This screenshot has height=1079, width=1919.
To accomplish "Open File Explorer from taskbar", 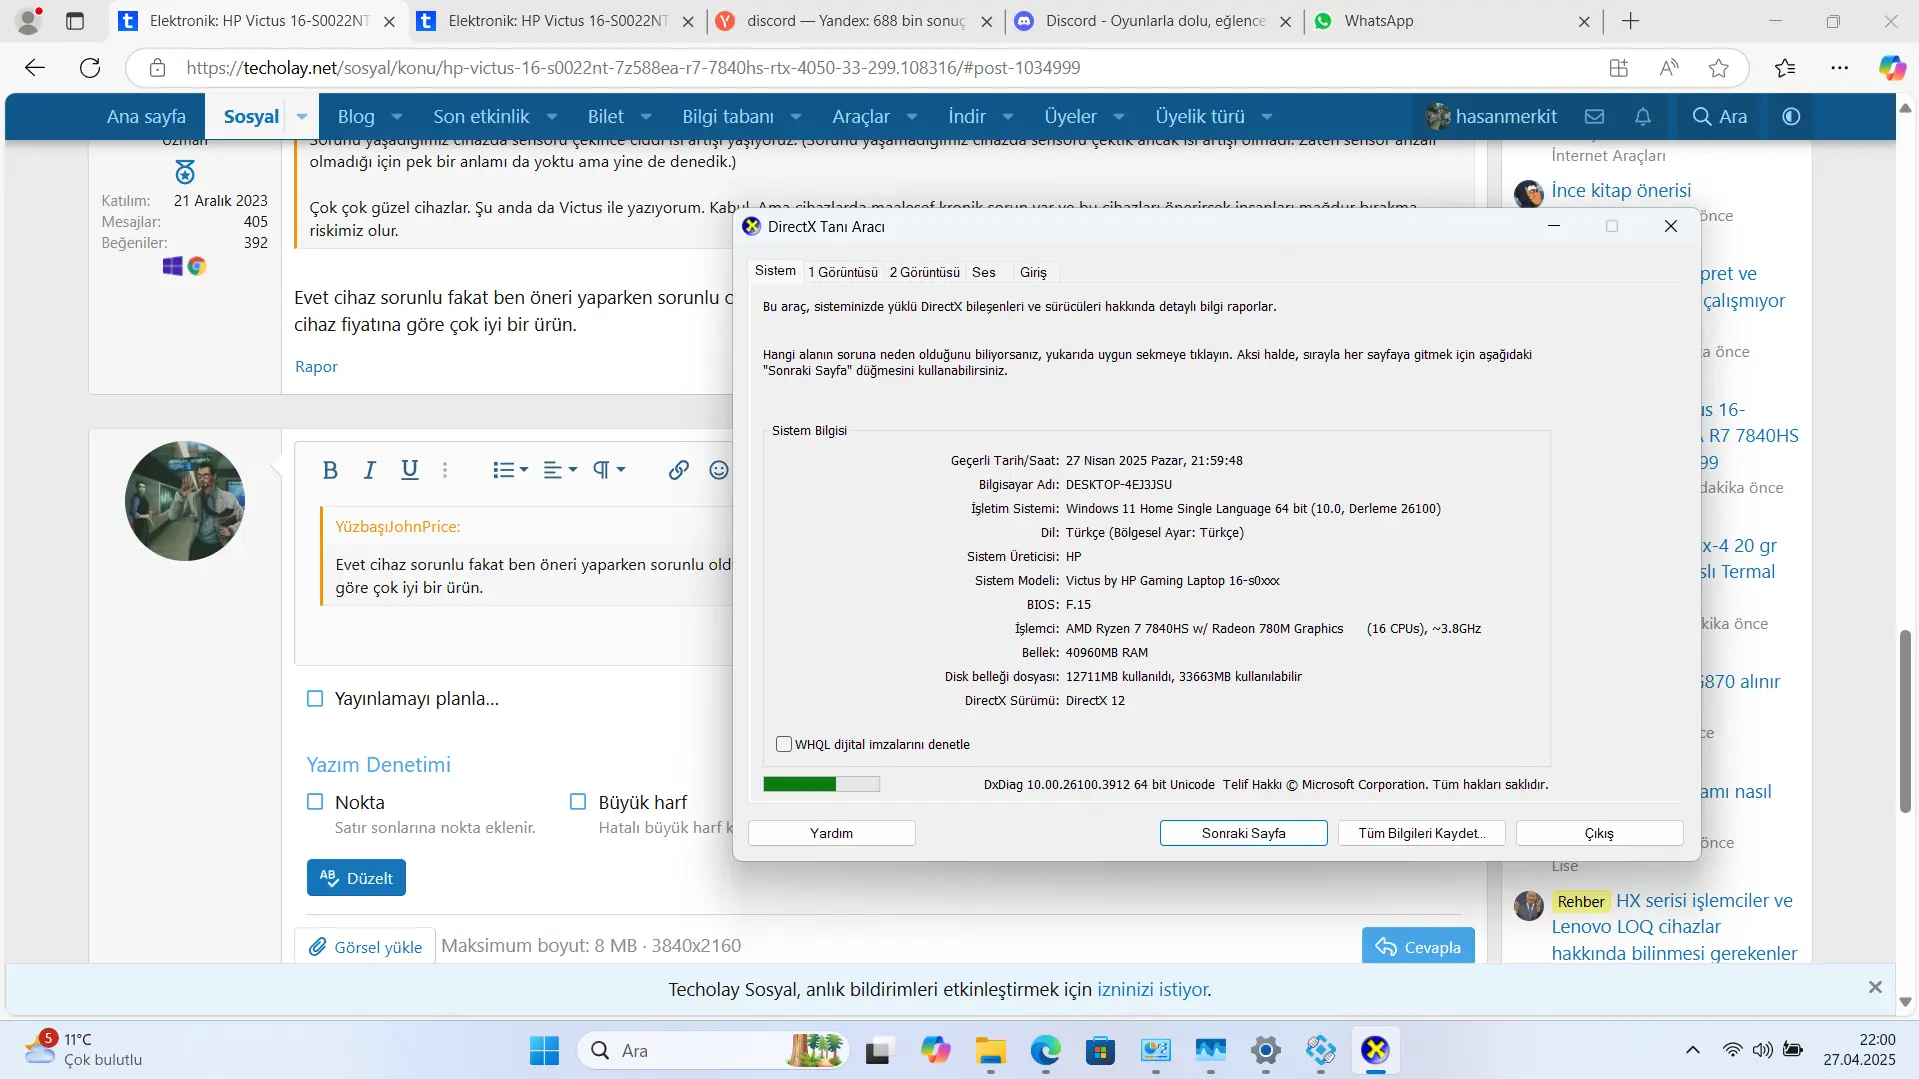I will click(x=991, y=1051).
